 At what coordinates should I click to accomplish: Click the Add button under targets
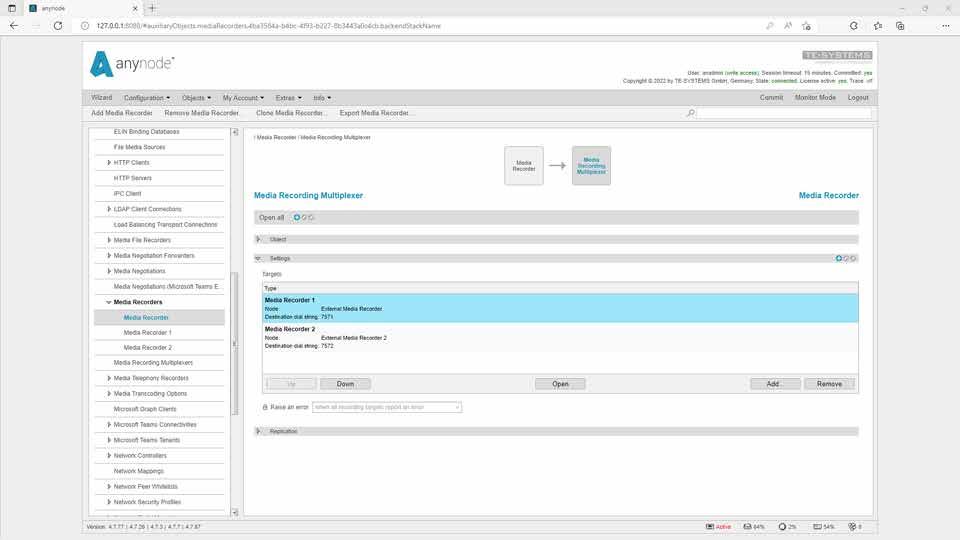coord(773,384)
